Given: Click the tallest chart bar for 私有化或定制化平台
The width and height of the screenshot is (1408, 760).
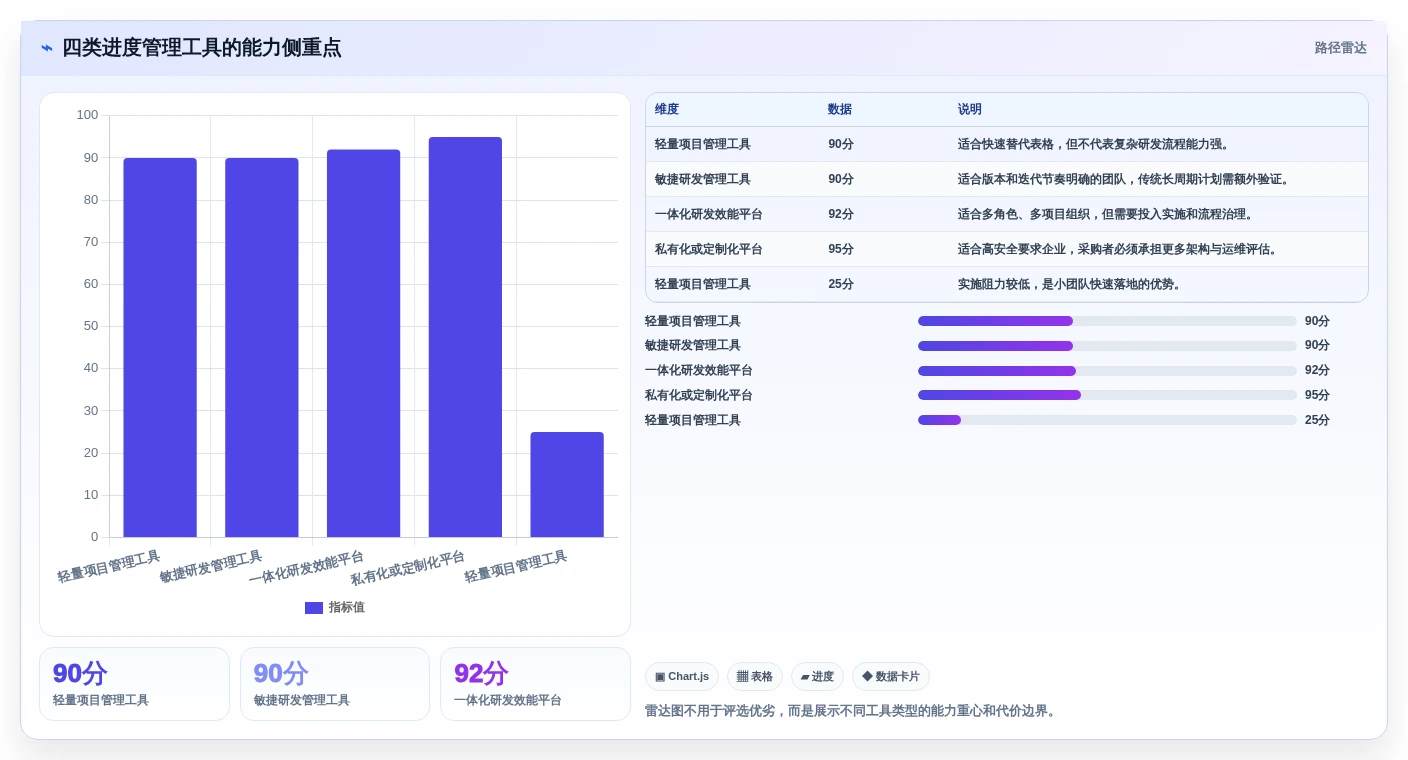Looking at the screenshot, I should pos(465,337).
